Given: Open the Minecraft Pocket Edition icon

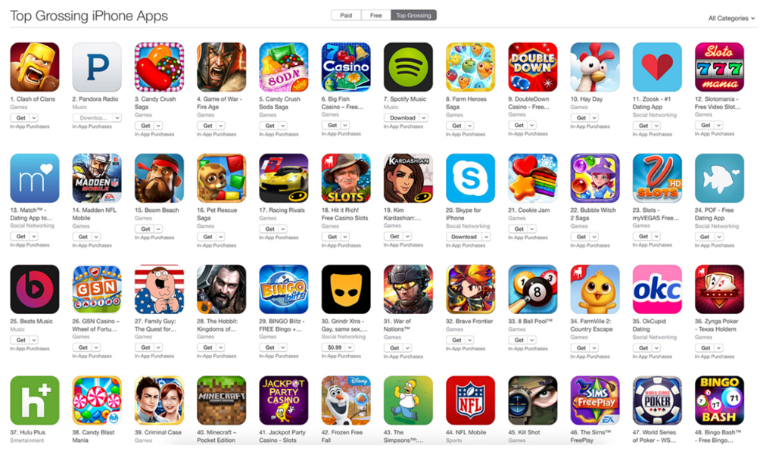Looking at the screenshot, I should (x=221, y=400).
